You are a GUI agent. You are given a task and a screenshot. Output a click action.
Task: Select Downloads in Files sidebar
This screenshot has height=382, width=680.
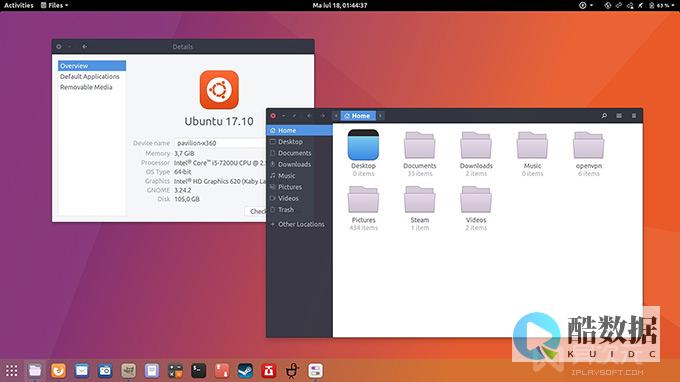pos(299,164)
